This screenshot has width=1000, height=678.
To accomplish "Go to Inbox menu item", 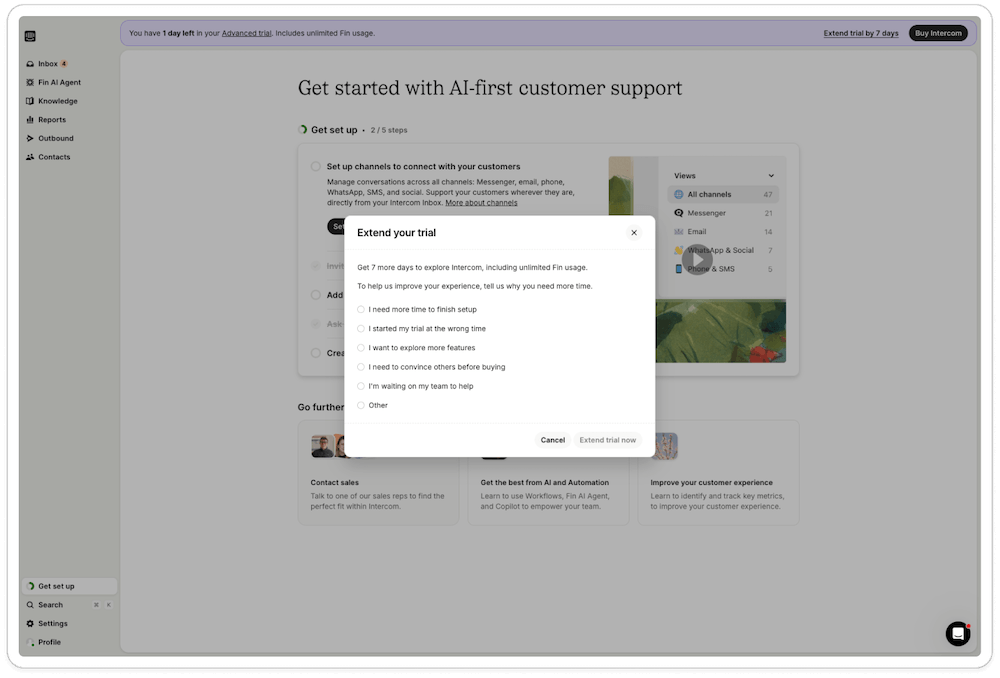I will point(68,64).
